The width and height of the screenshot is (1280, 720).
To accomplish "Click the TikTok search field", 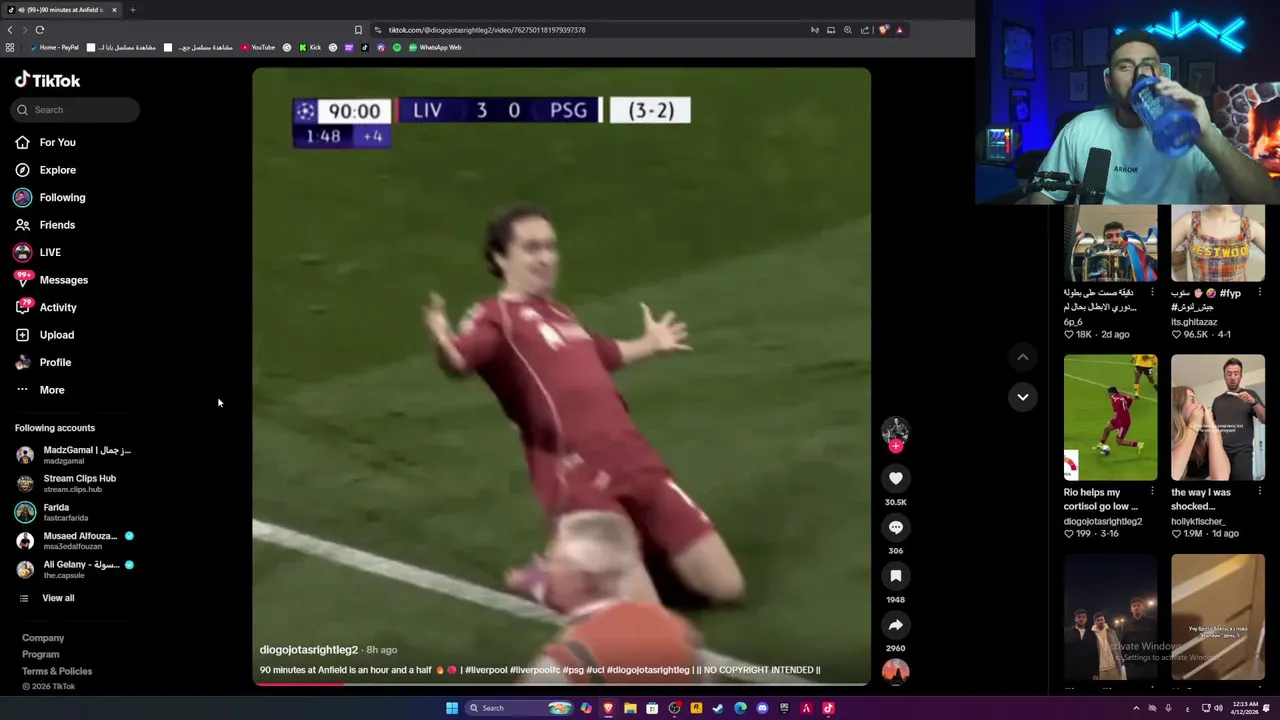I will pos(76,110).
